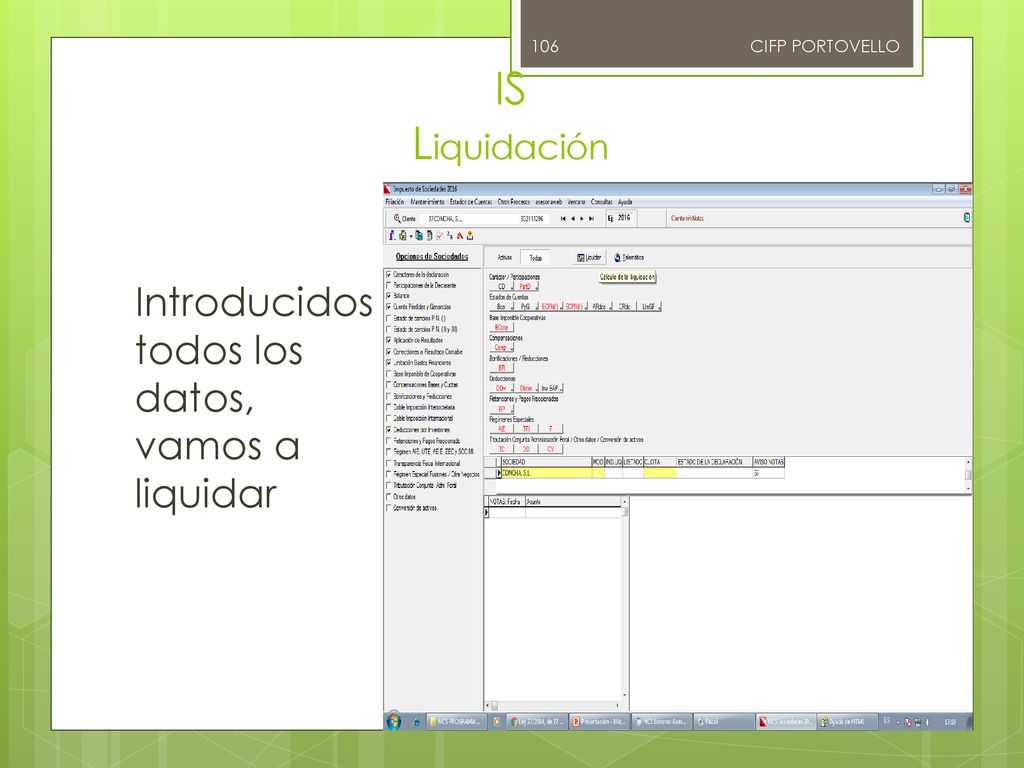Click the SOCIEDAD column header

pos(546,462)
